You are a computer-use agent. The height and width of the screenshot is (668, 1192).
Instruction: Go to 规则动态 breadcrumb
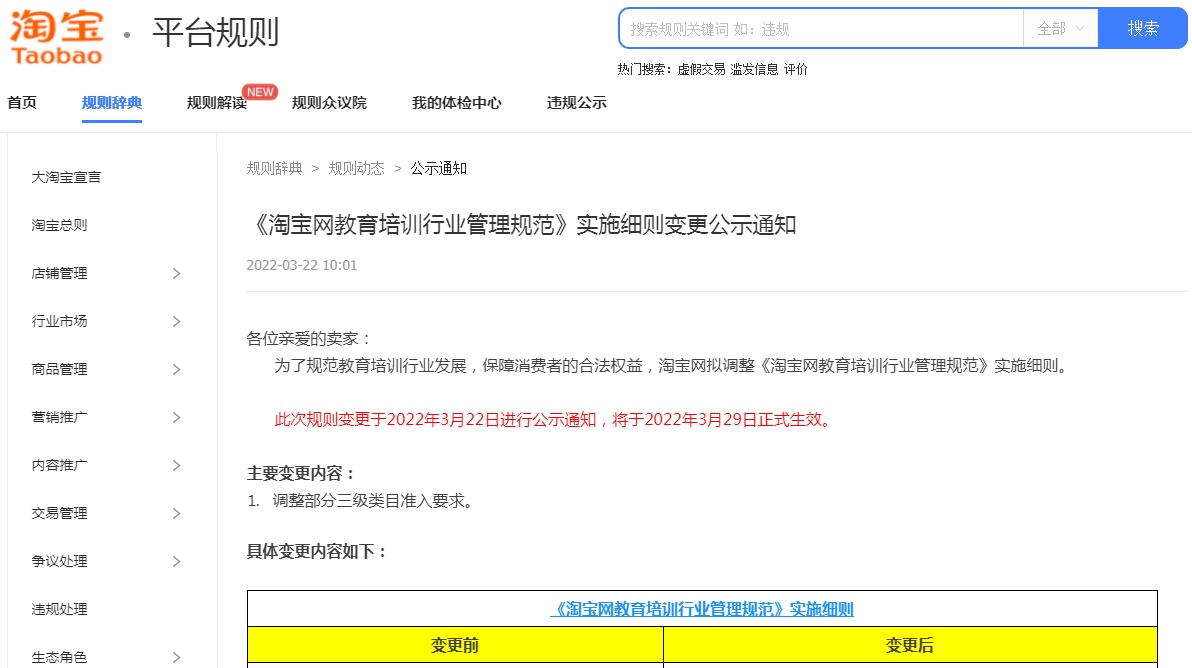357,168
